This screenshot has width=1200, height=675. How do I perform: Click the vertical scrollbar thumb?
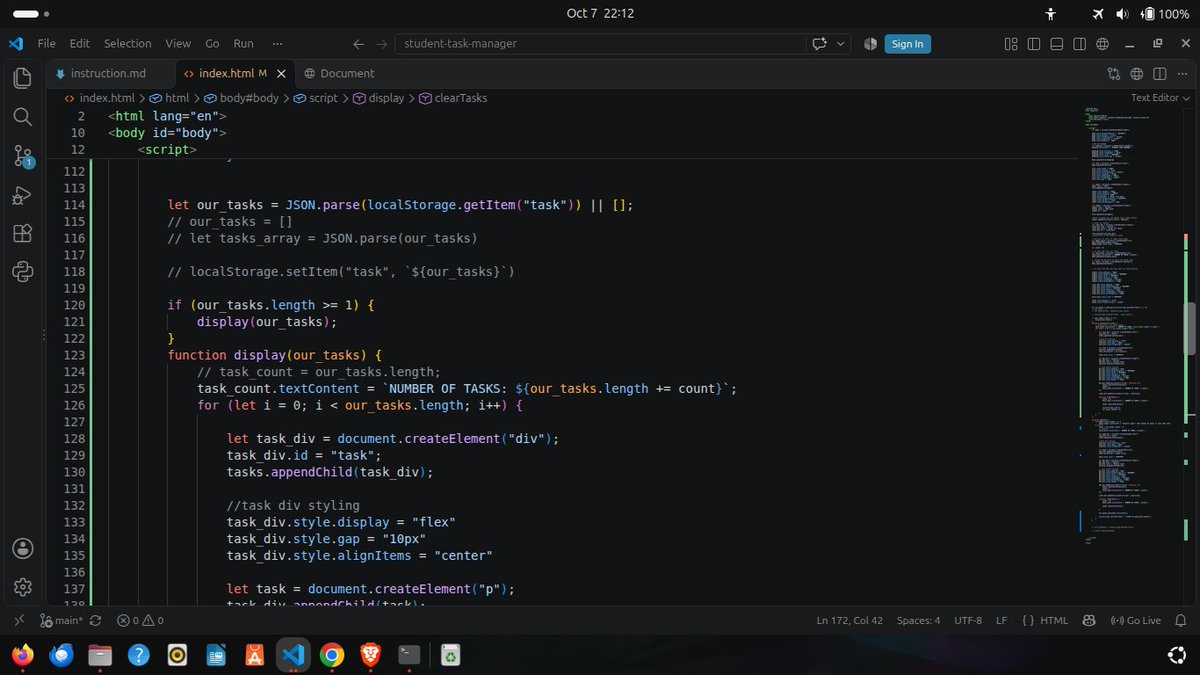[x=1190, y=328]
